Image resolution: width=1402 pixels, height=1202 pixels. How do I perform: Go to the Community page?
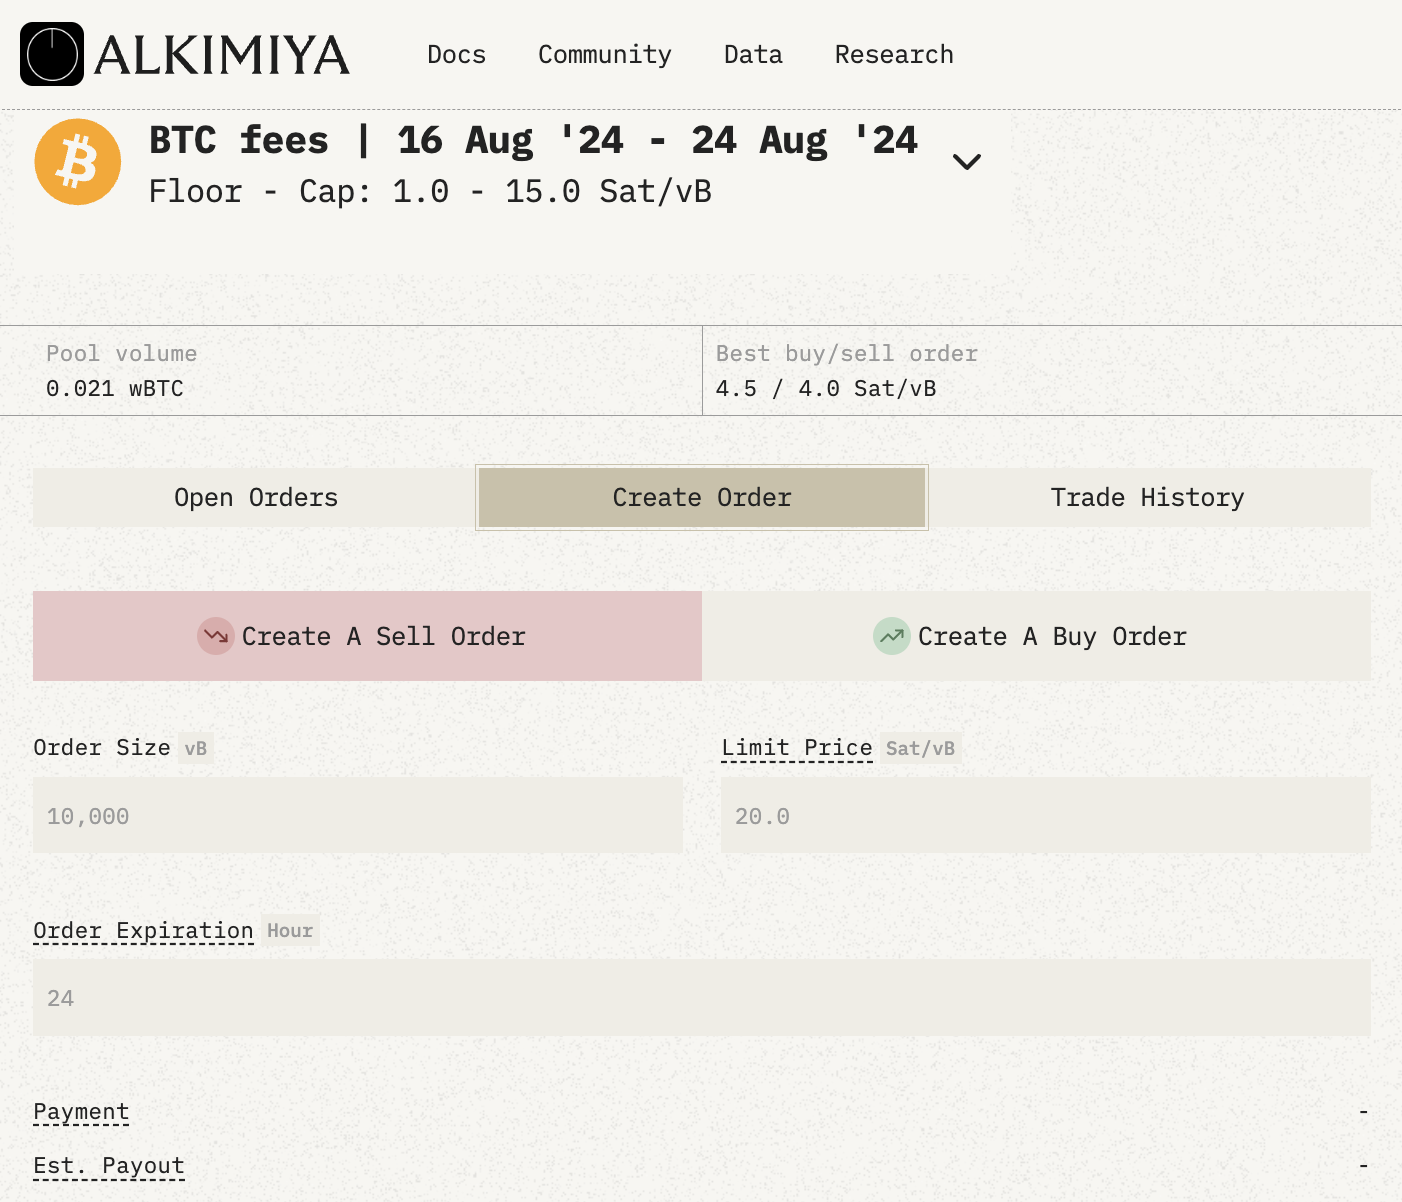pos(605,55)
